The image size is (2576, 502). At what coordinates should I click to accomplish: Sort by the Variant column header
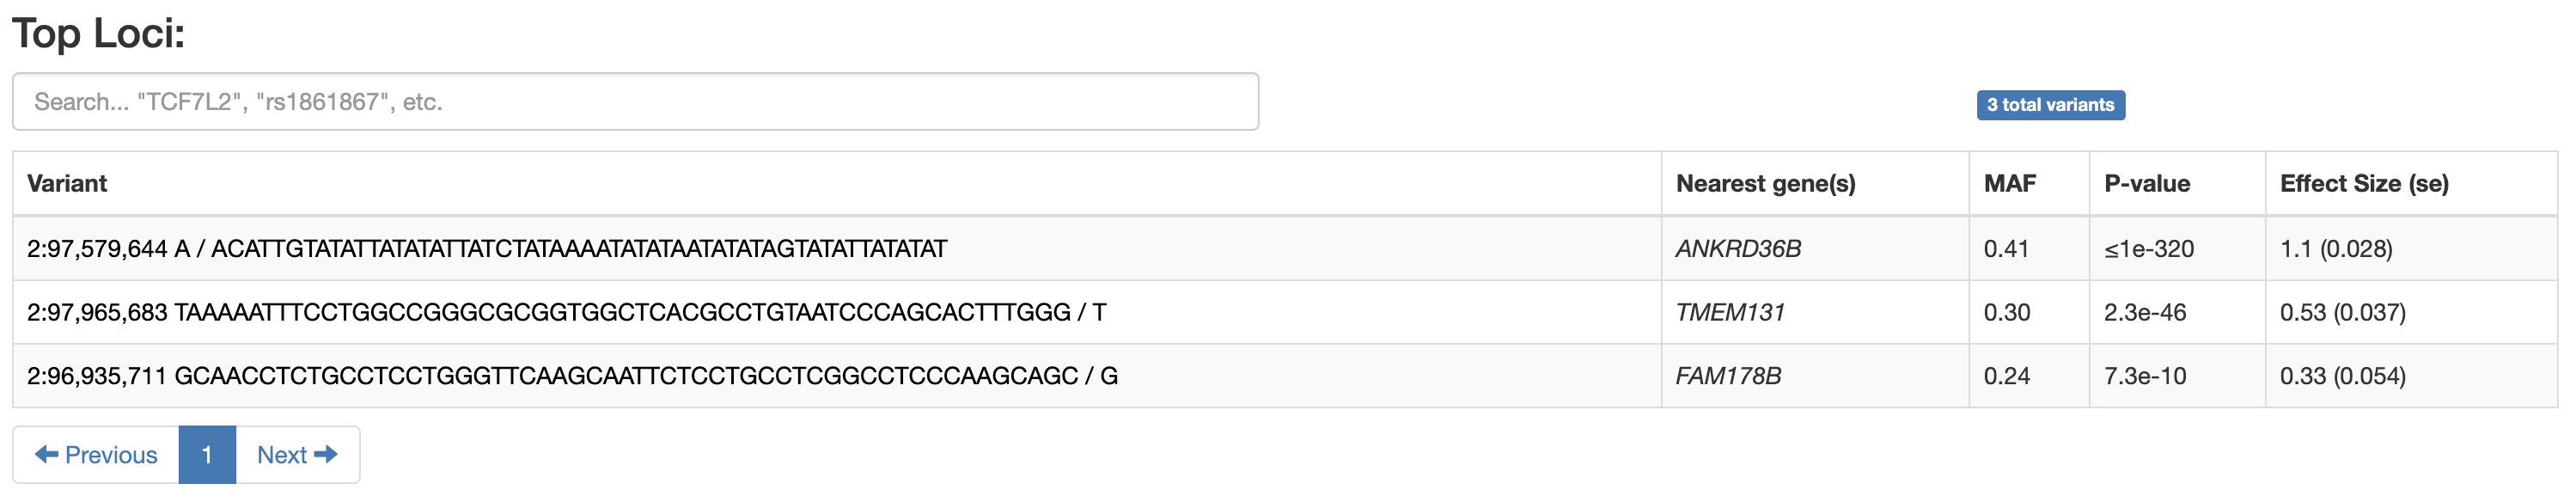pos(67,184)
